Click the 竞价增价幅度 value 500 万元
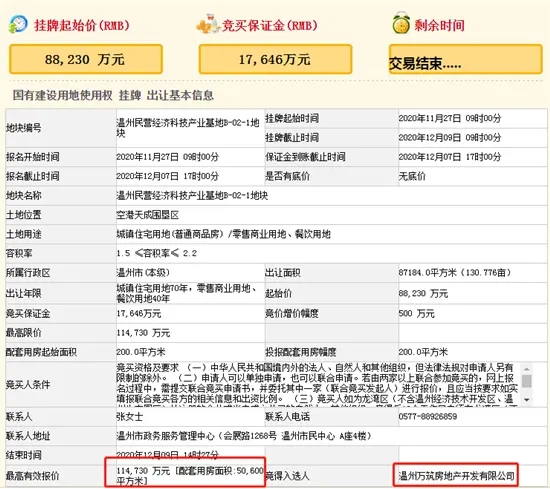The width and height of the screenshot is (550, 489). (x=416, y=313)
